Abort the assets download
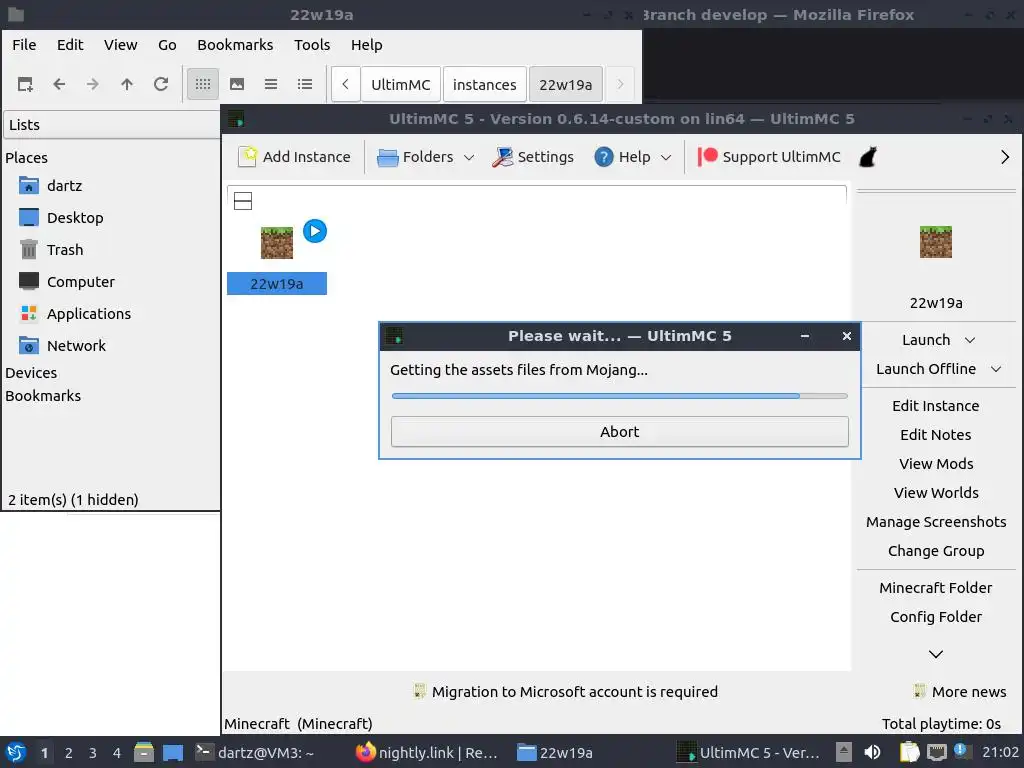The height and width of the screenshot is (768, 1024). pyautogui.click(x=620, y=432)
